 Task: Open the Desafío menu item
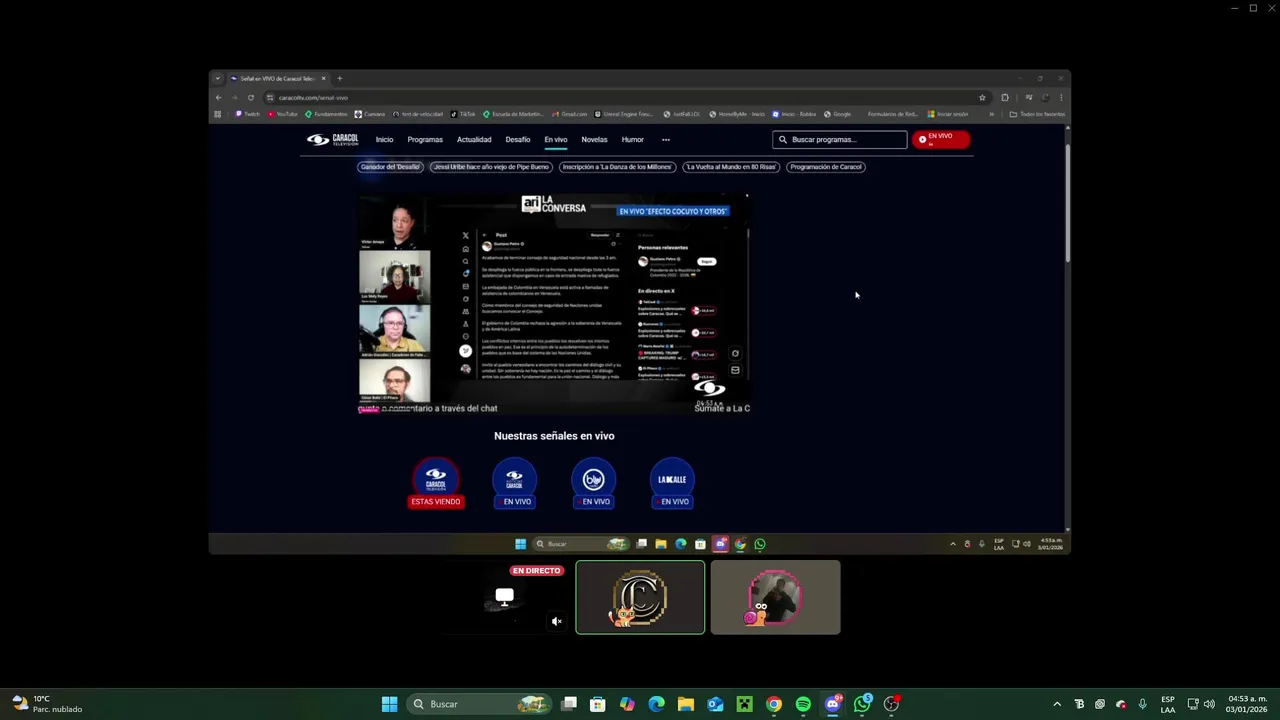[518, 140]
